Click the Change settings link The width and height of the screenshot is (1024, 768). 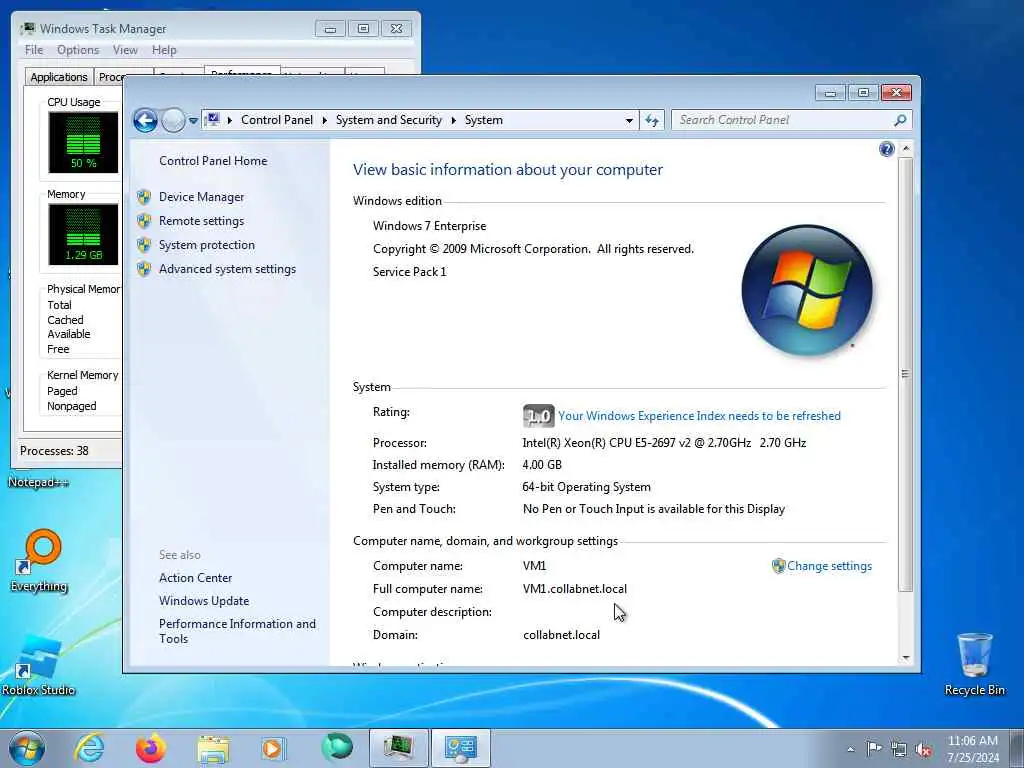(829, 566)
